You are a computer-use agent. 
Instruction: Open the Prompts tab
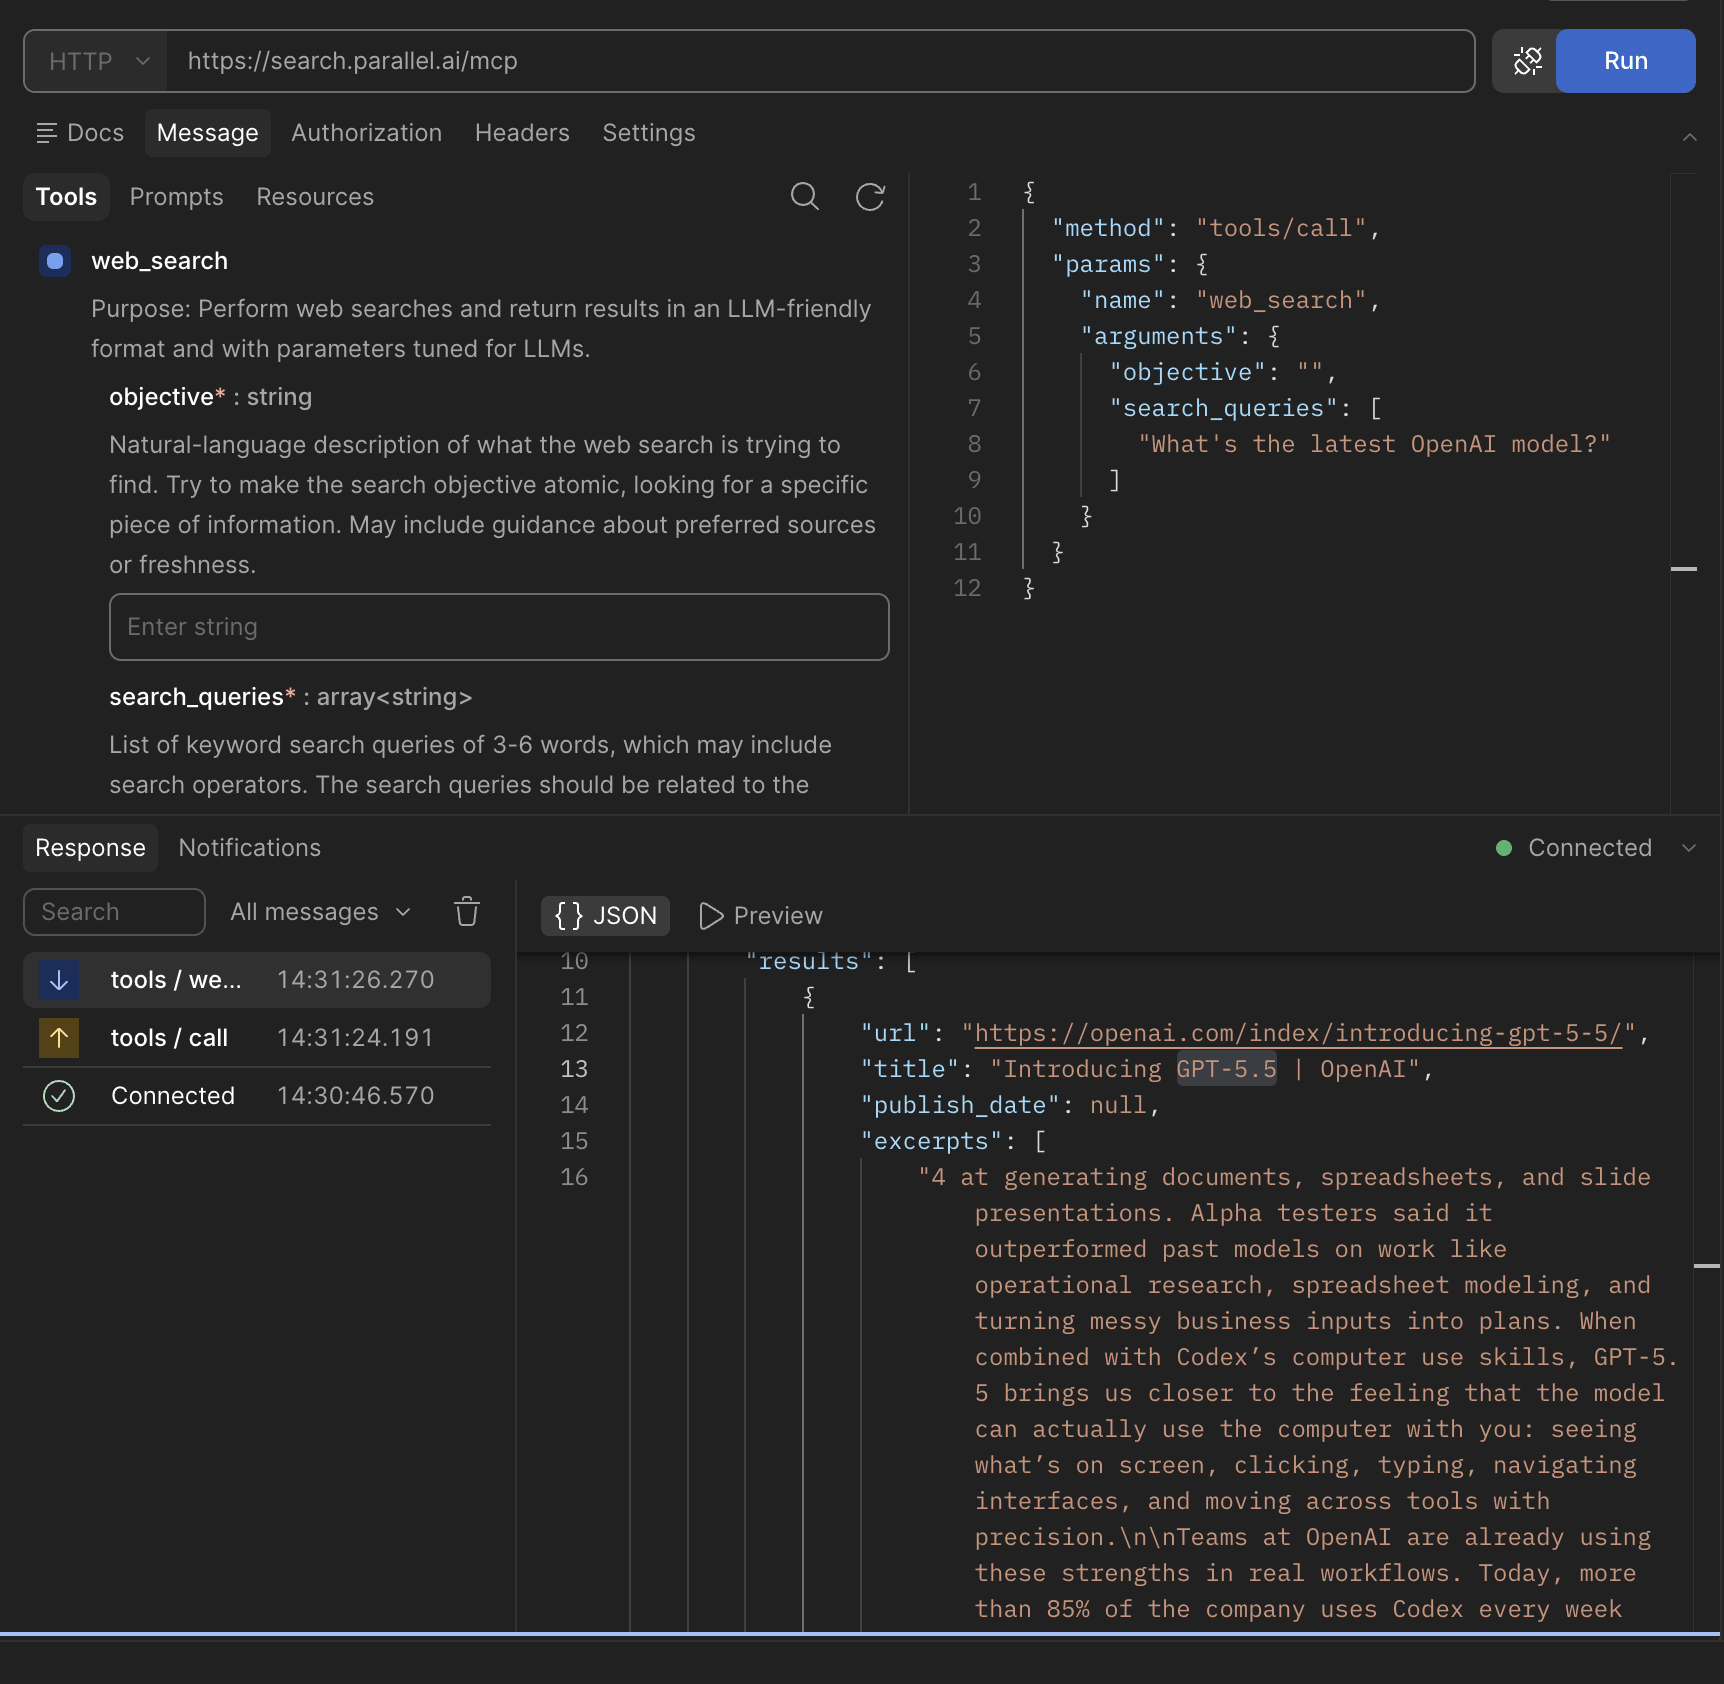pyautogui.click(x=176, y=197)
